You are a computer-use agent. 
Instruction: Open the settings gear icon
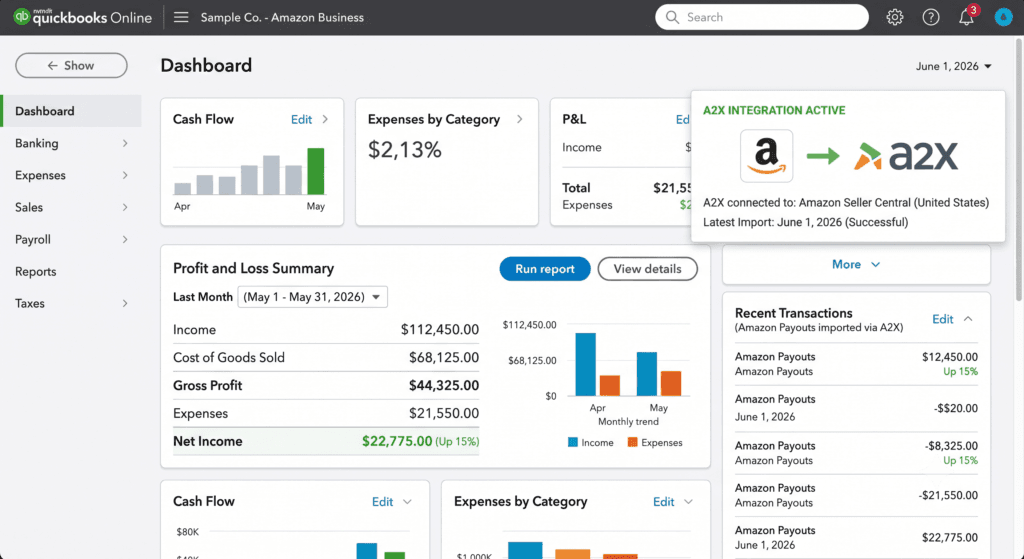pos(895,17)
